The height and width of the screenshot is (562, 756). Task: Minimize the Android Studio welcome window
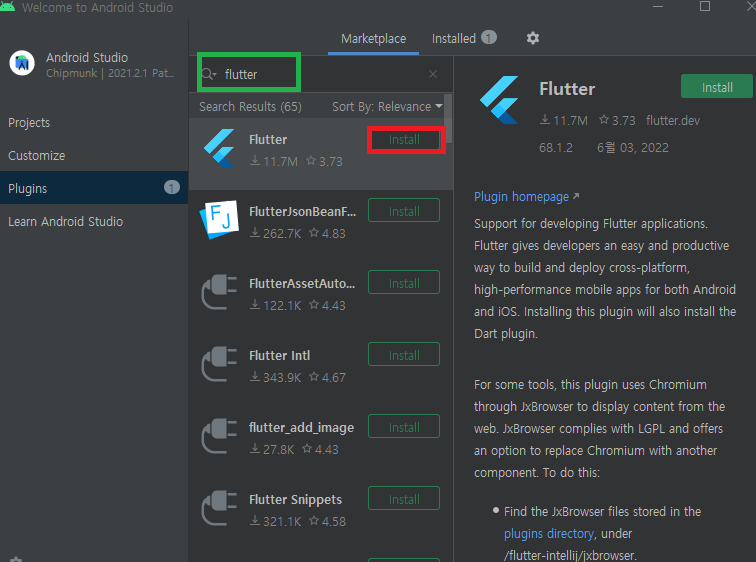pyautogui.click(x=658, y=6)
